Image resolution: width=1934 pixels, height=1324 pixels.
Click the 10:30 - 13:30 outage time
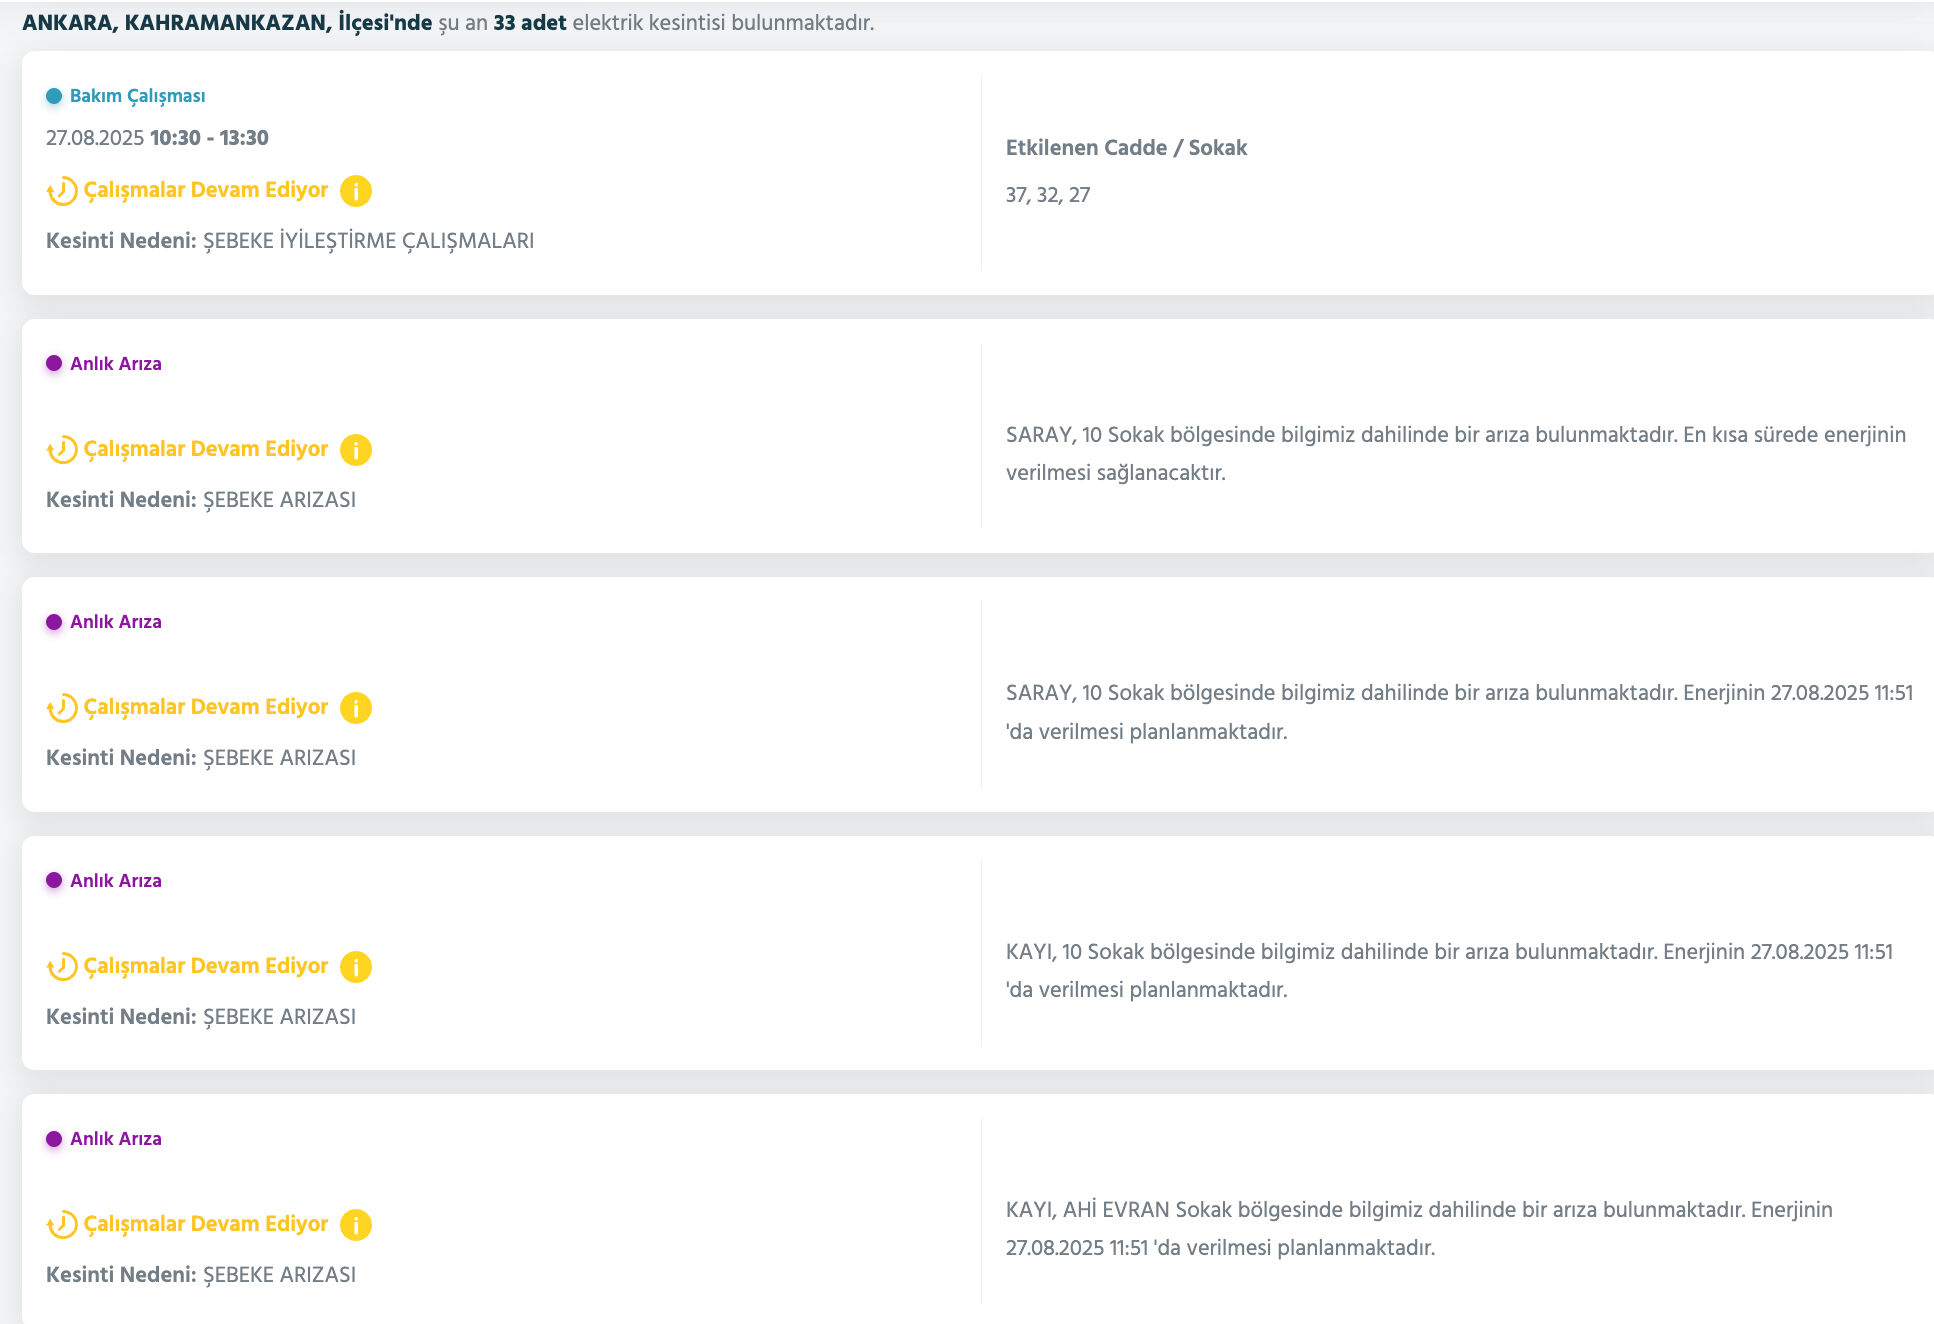[209, 138]
